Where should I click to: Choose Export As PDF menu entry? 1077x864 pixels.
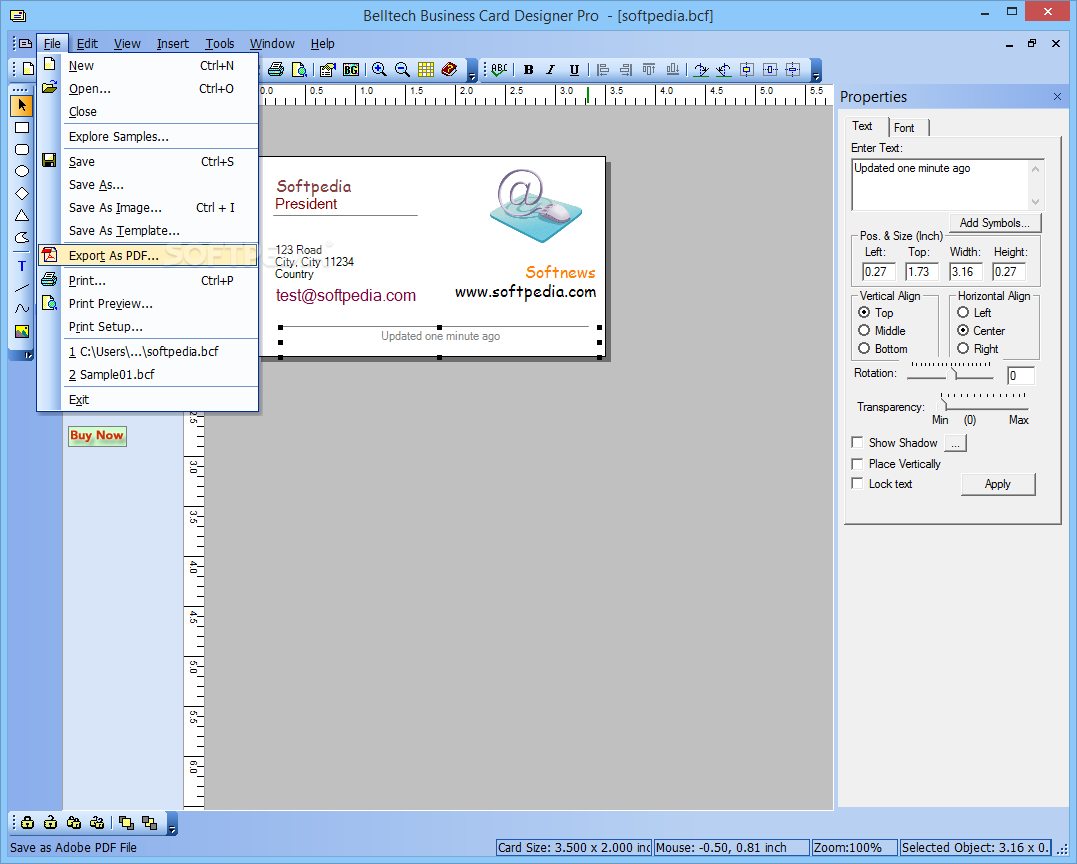148,255
